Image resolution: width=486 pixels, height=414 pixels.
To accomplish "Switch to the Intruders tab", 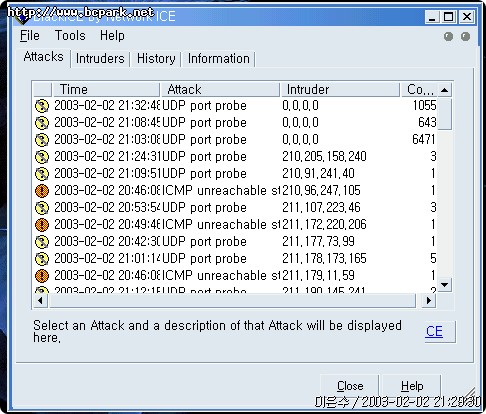I will coord(100,59).
